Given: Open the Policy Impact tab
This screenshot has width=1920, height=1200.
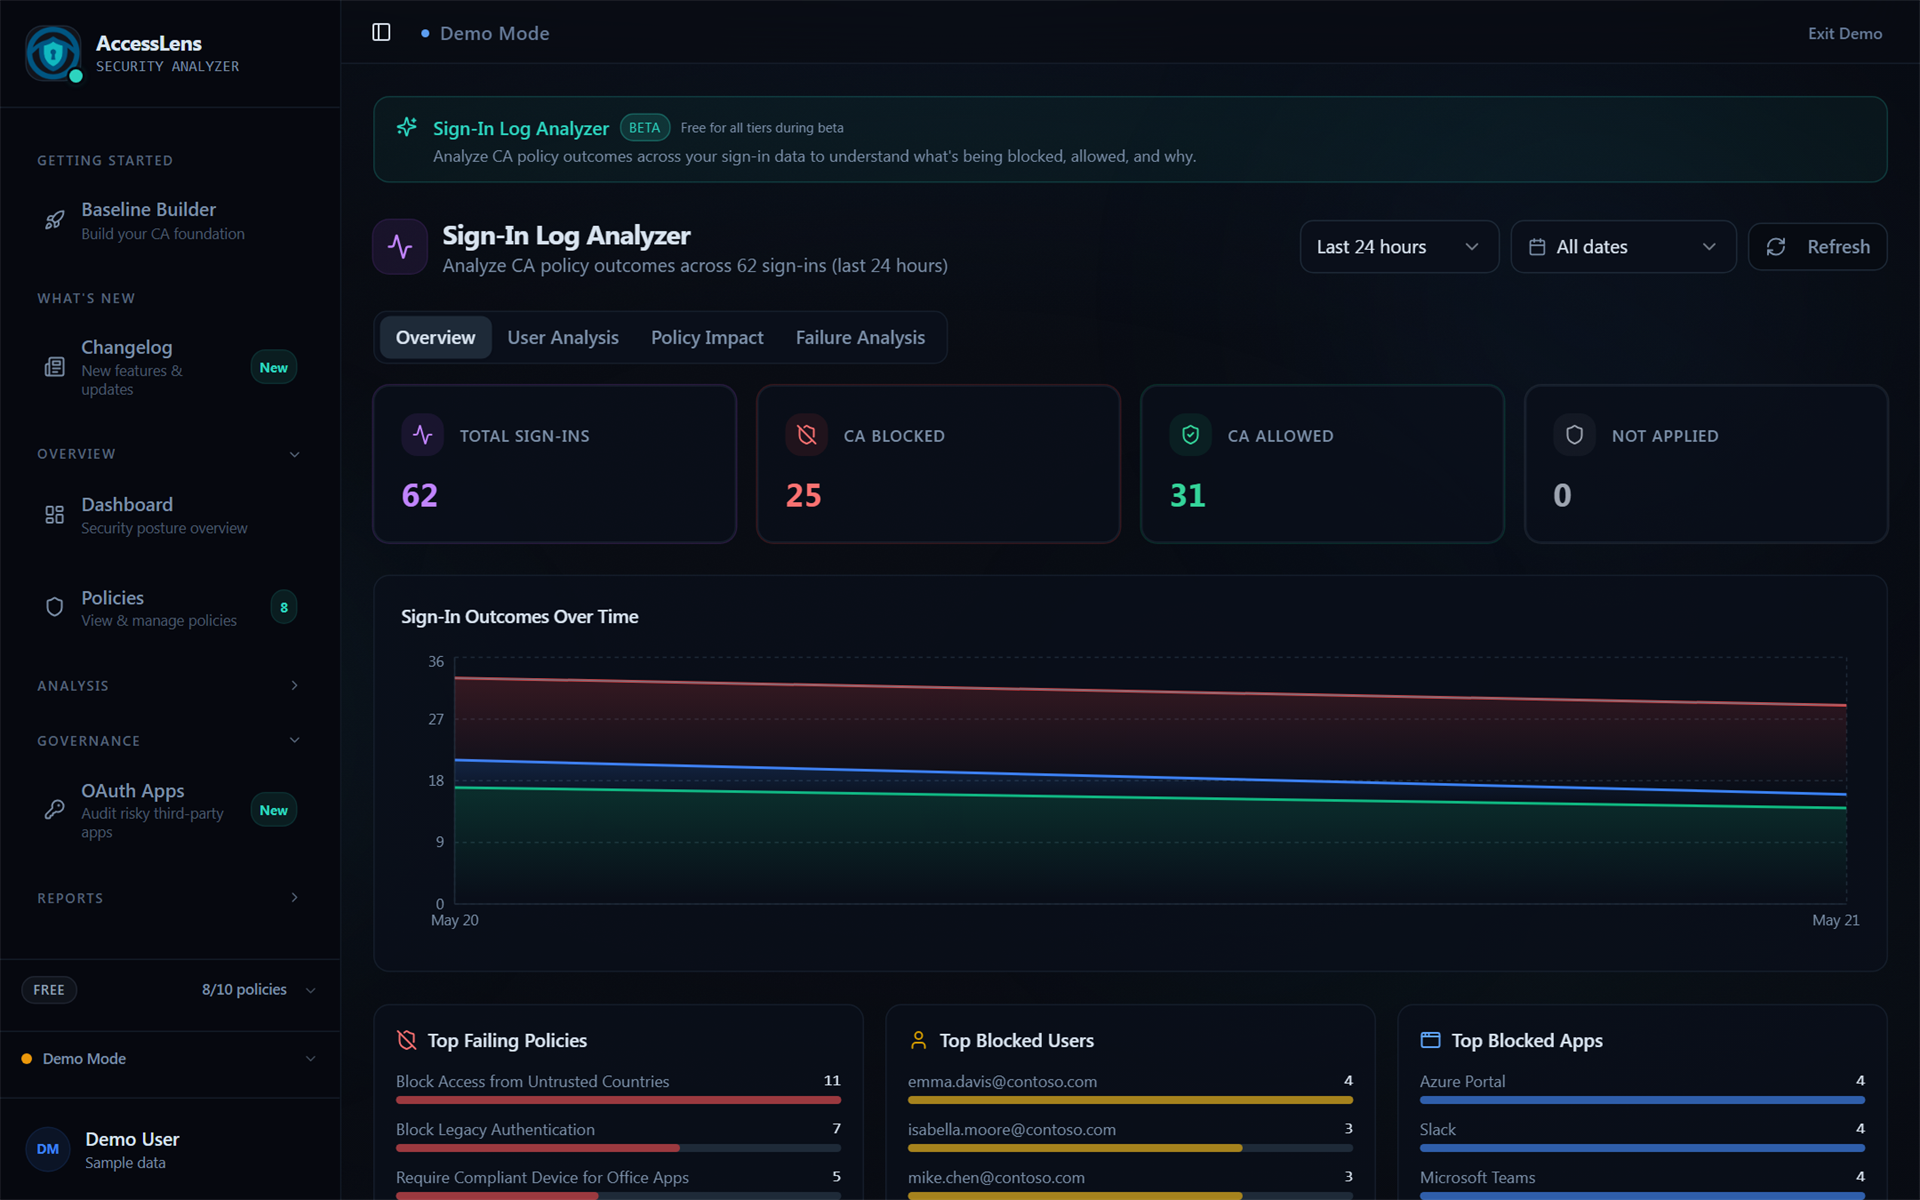Looking at the screenshot, I should (707, 338).
